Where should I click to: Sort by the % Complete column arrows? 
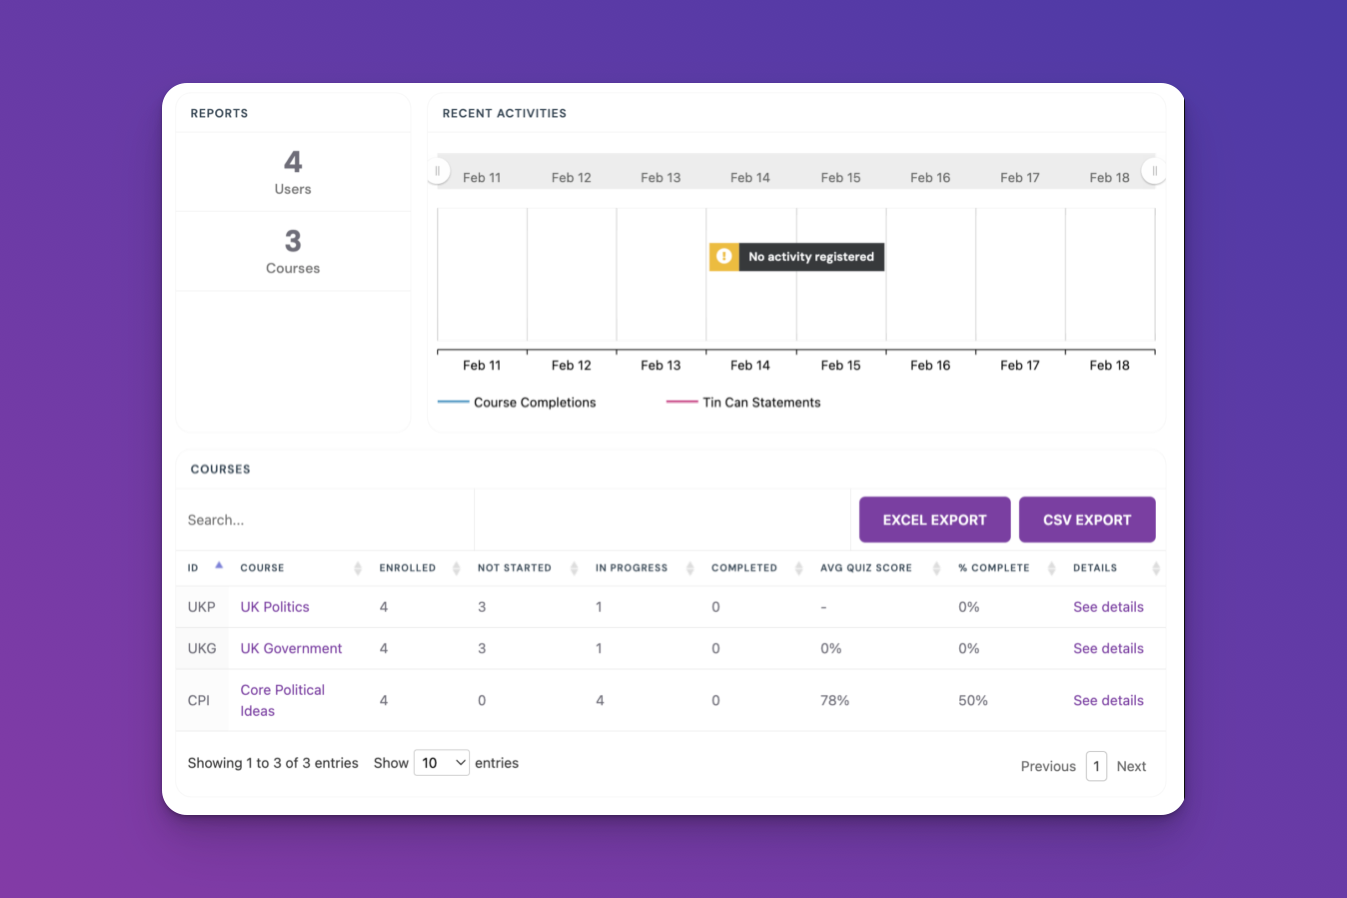[1051, 568]
